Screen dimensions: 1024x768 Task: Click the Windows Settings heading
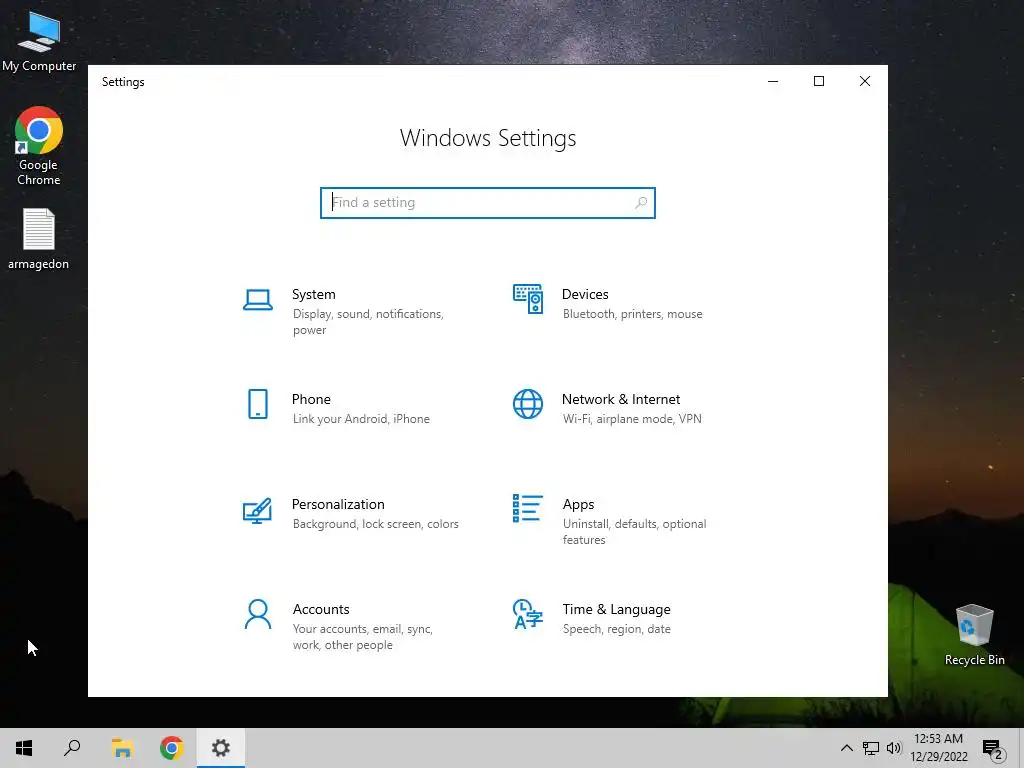coord(488,138)
